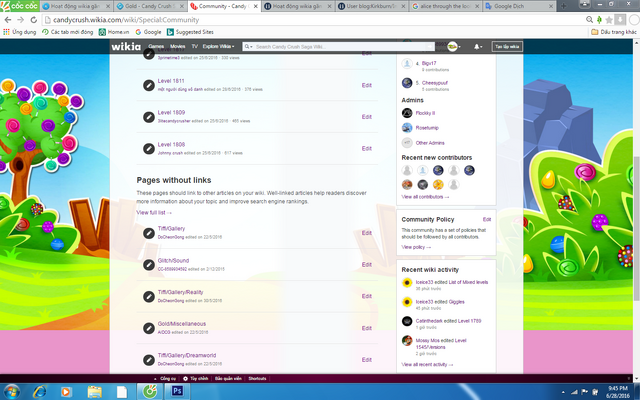Screen dimensions: 640x400
Task: Open the Gold/Miscellaneous page link
Action: point(182,324)
